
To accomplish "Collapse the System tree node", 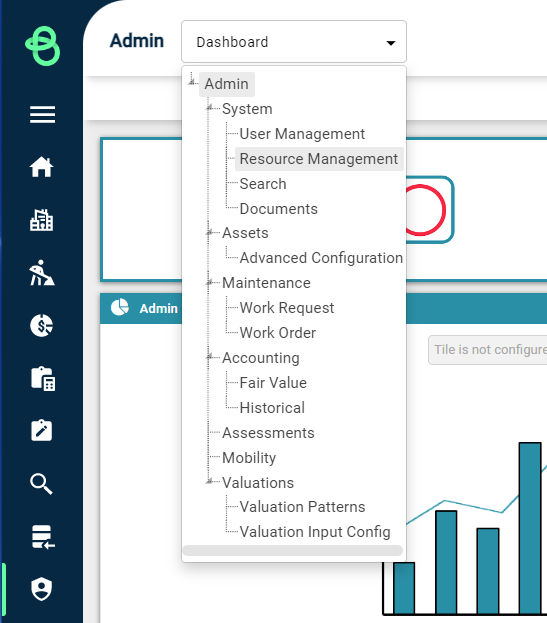I will coord(209,108).
